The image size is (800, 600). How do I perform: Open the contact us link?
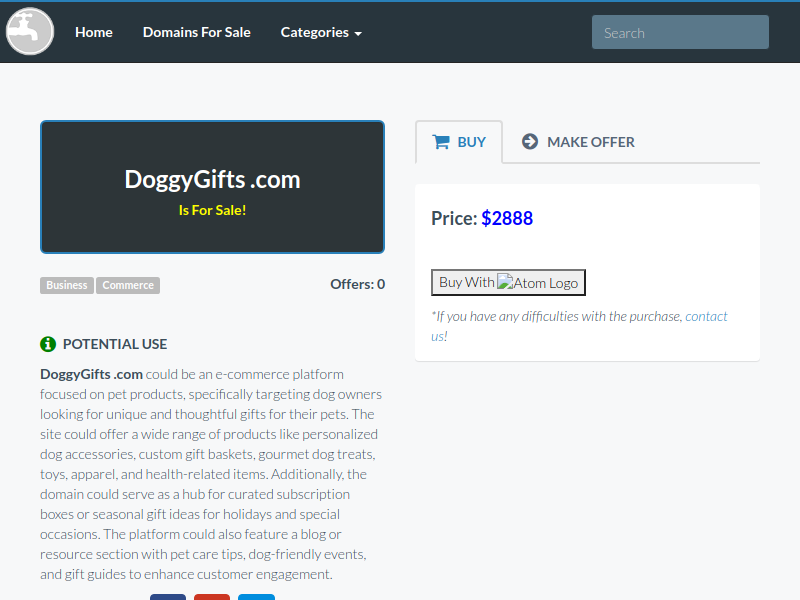705,316
